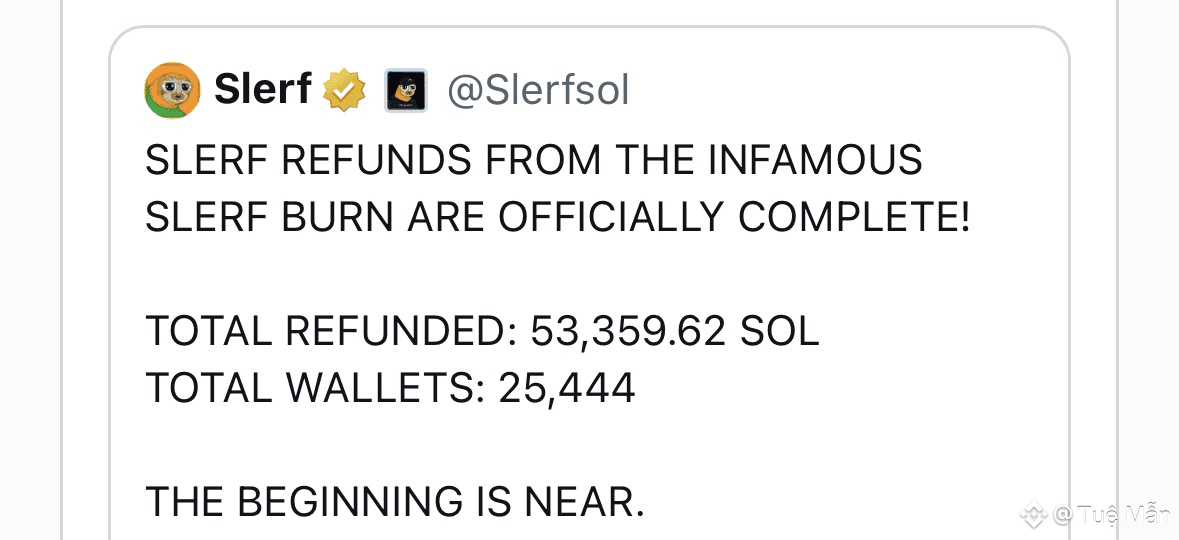The image size is (1179, 540).
Task: Open the Slerf sloth profile avatar
Action: click(x=172, y=91)
